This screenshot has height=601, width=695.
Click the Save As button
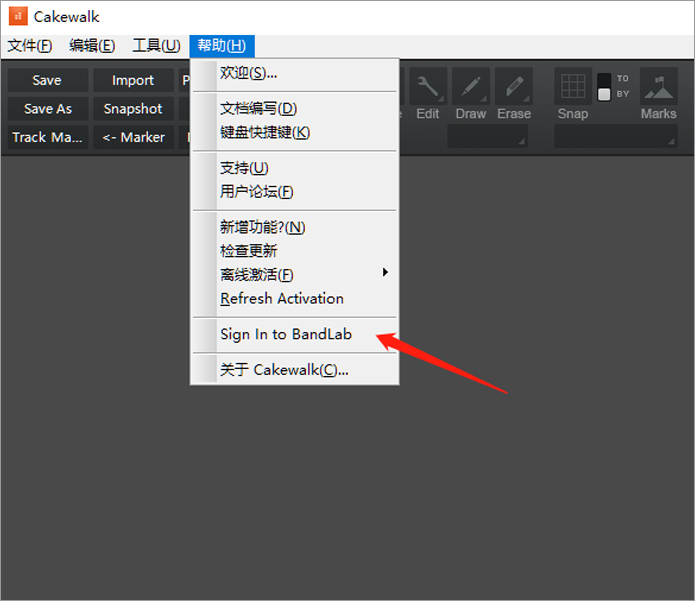[47, 109]
